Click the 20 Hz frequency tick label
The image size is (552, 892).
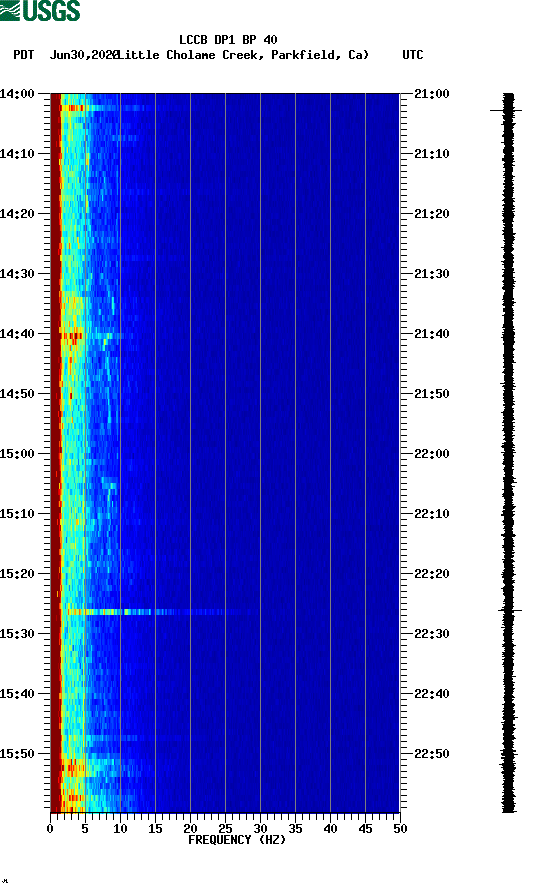[190, 829]
